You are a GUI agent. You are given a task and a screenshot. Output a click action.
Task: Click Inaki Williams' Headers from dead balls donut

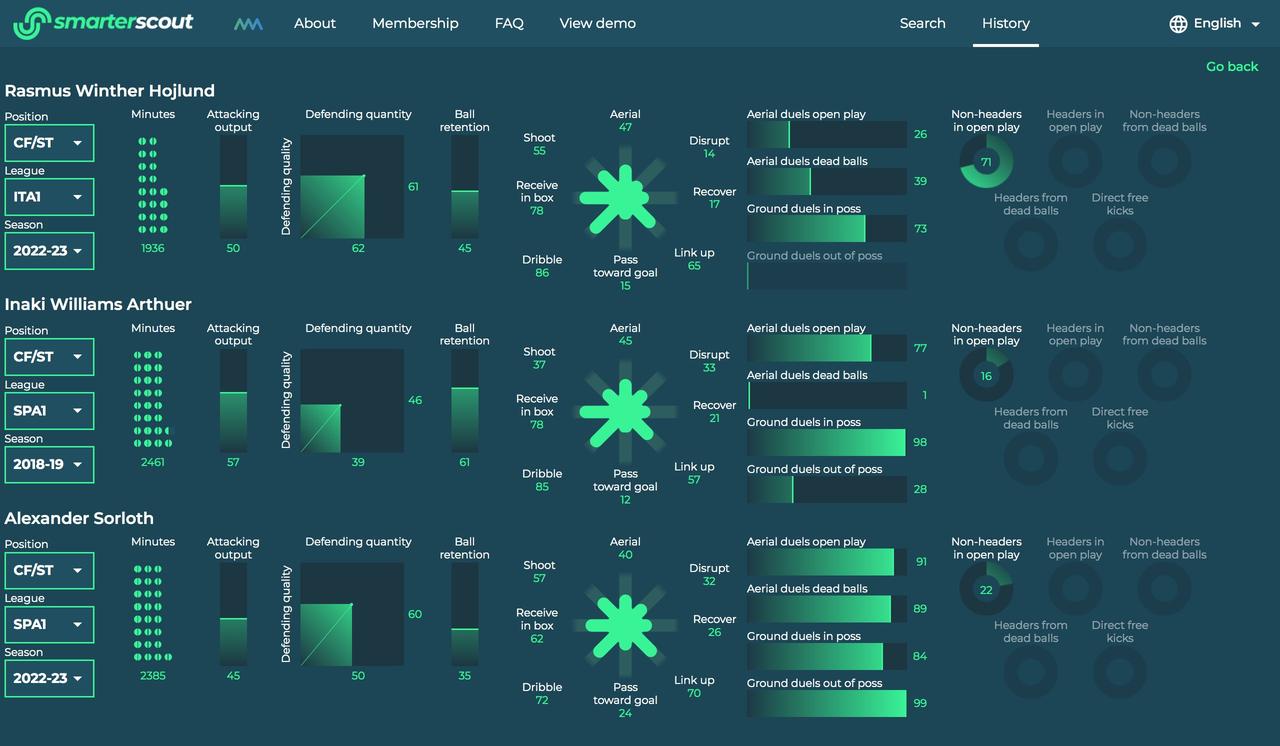[1030, 459]
